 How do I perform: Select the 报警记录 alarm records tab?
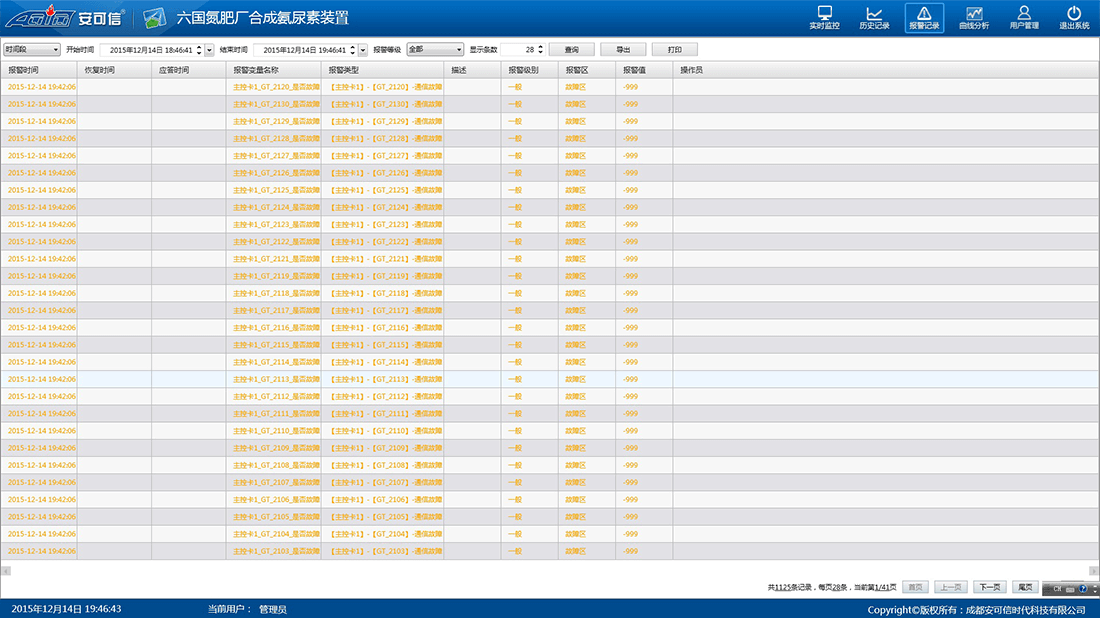[x=924, y=18]
